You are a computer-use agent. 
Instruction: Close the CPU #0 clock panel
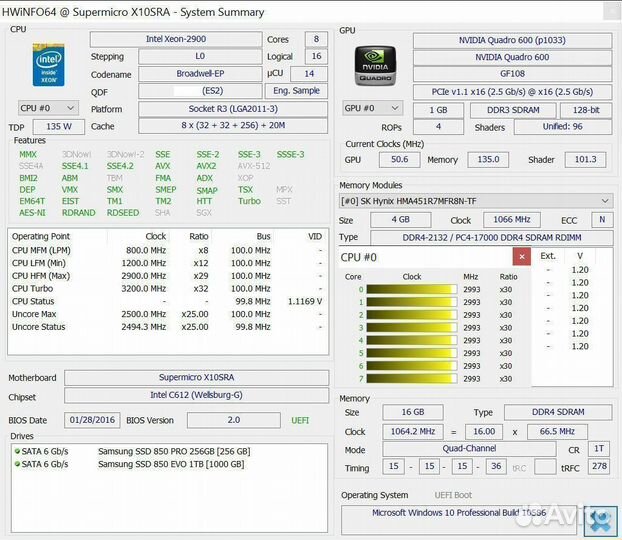522,257
